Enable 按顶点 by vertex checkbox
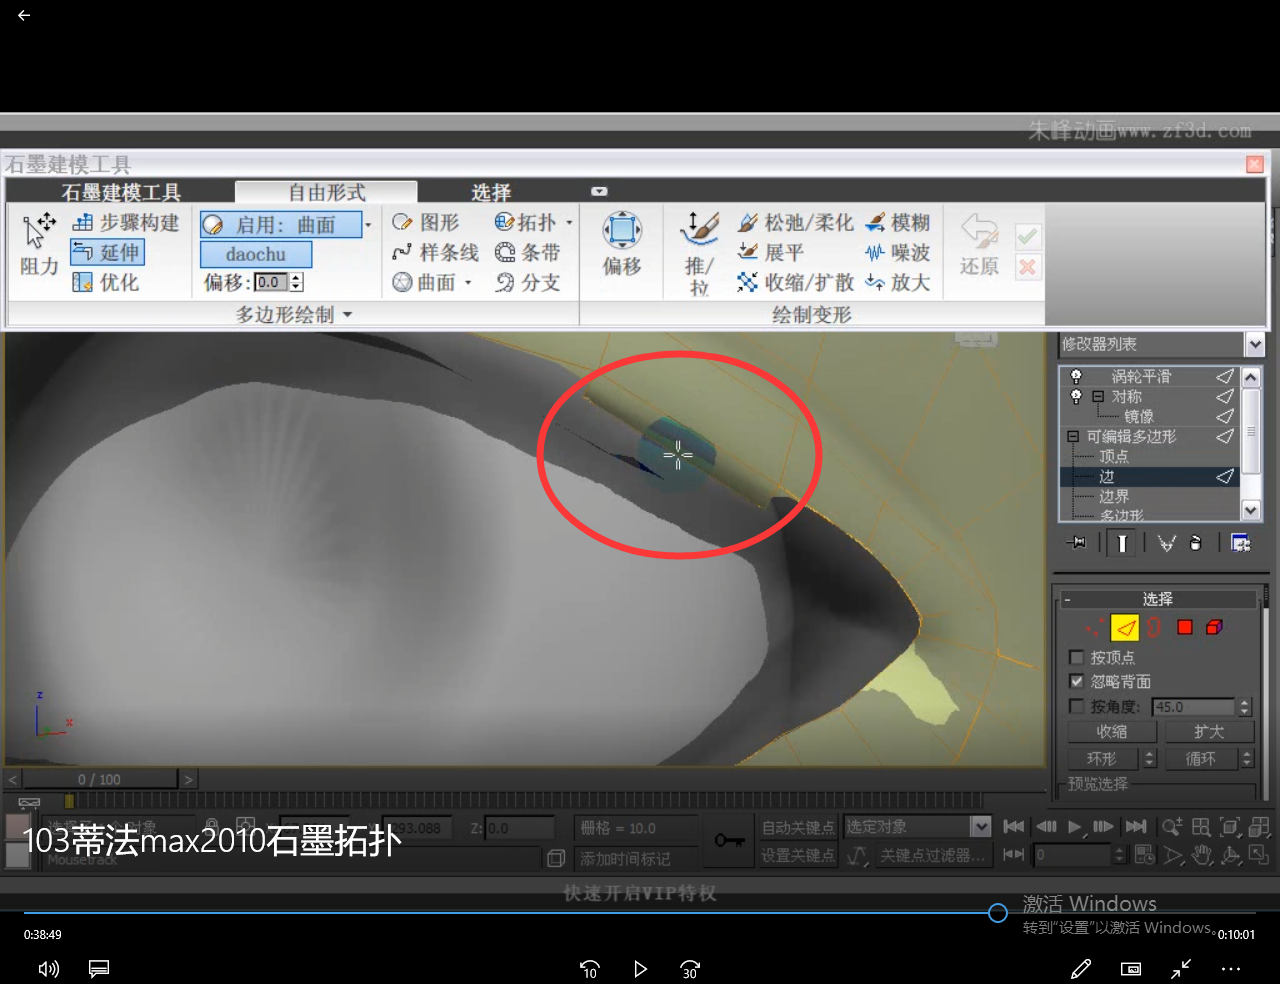The width and height of the screenshot is (1280, 984). click(x=1077, y=657)
